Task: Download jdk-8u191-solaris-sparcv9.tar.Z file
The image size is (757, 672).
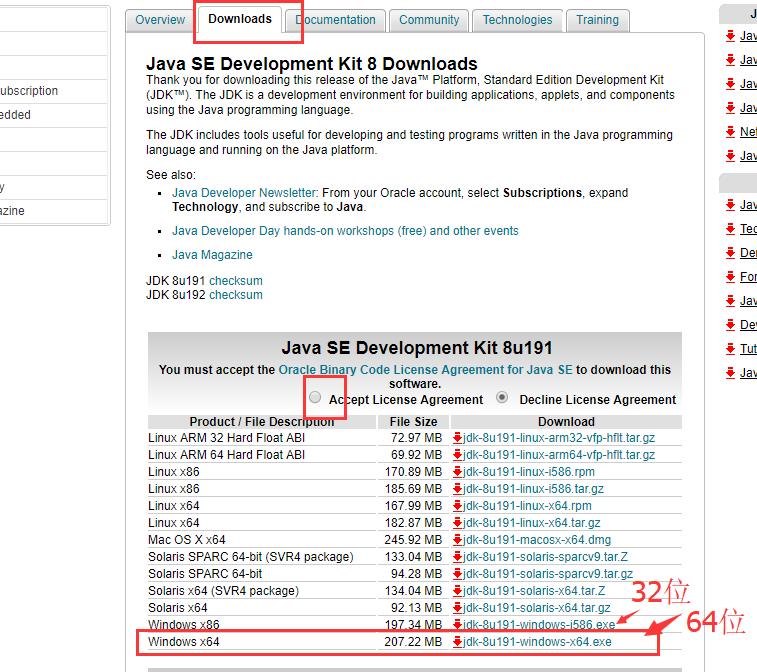Action: [545, 557]
